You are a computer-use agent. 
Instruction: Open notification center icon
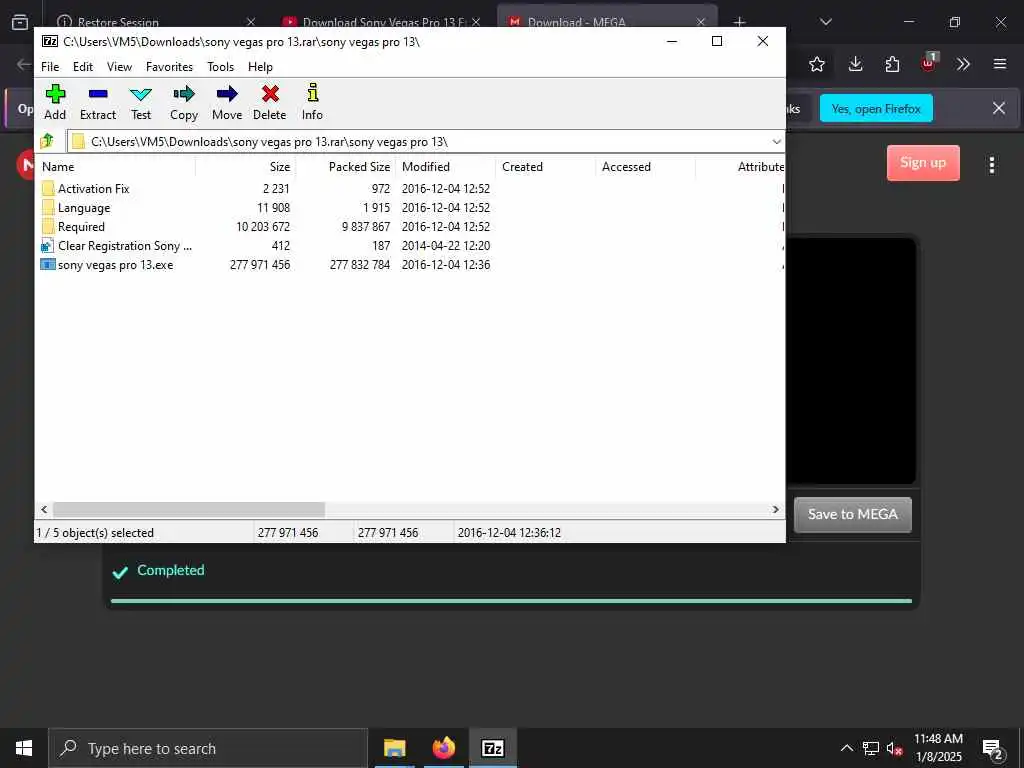(992, 749)
